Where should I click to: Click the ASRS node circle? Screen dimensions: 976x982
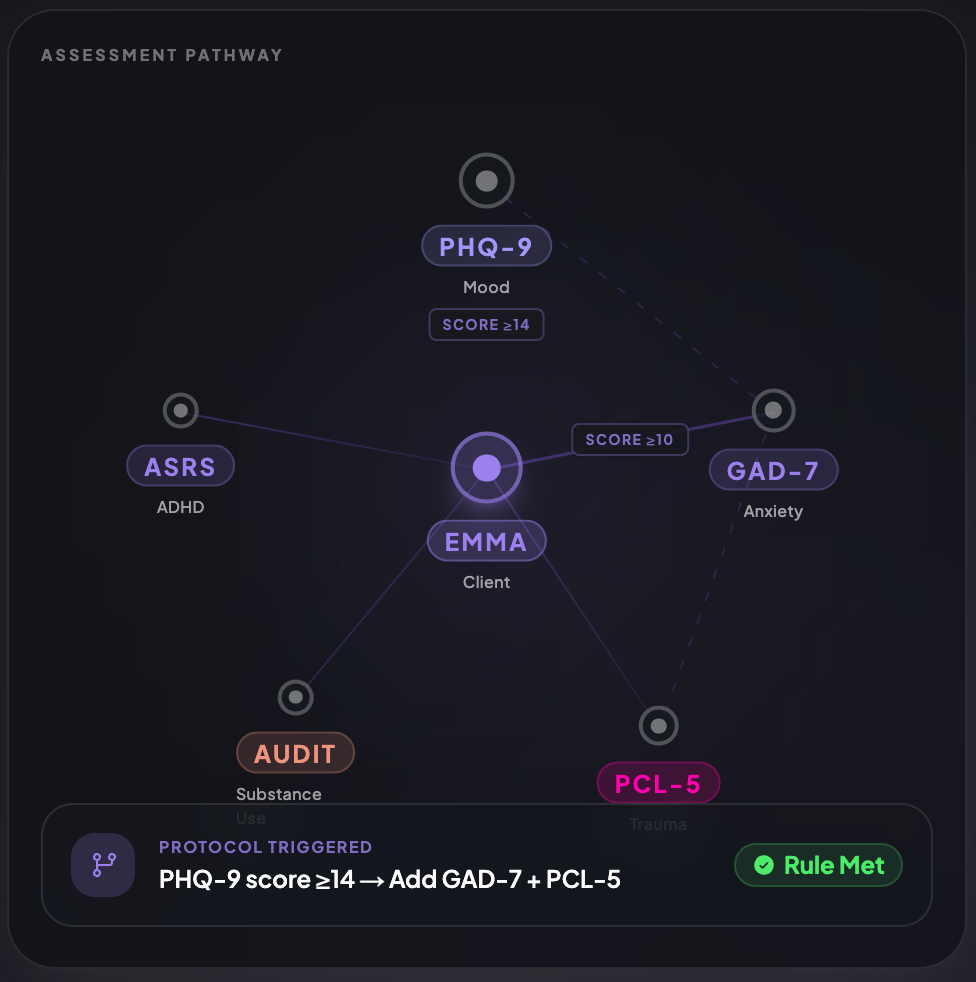click(180, 410)
